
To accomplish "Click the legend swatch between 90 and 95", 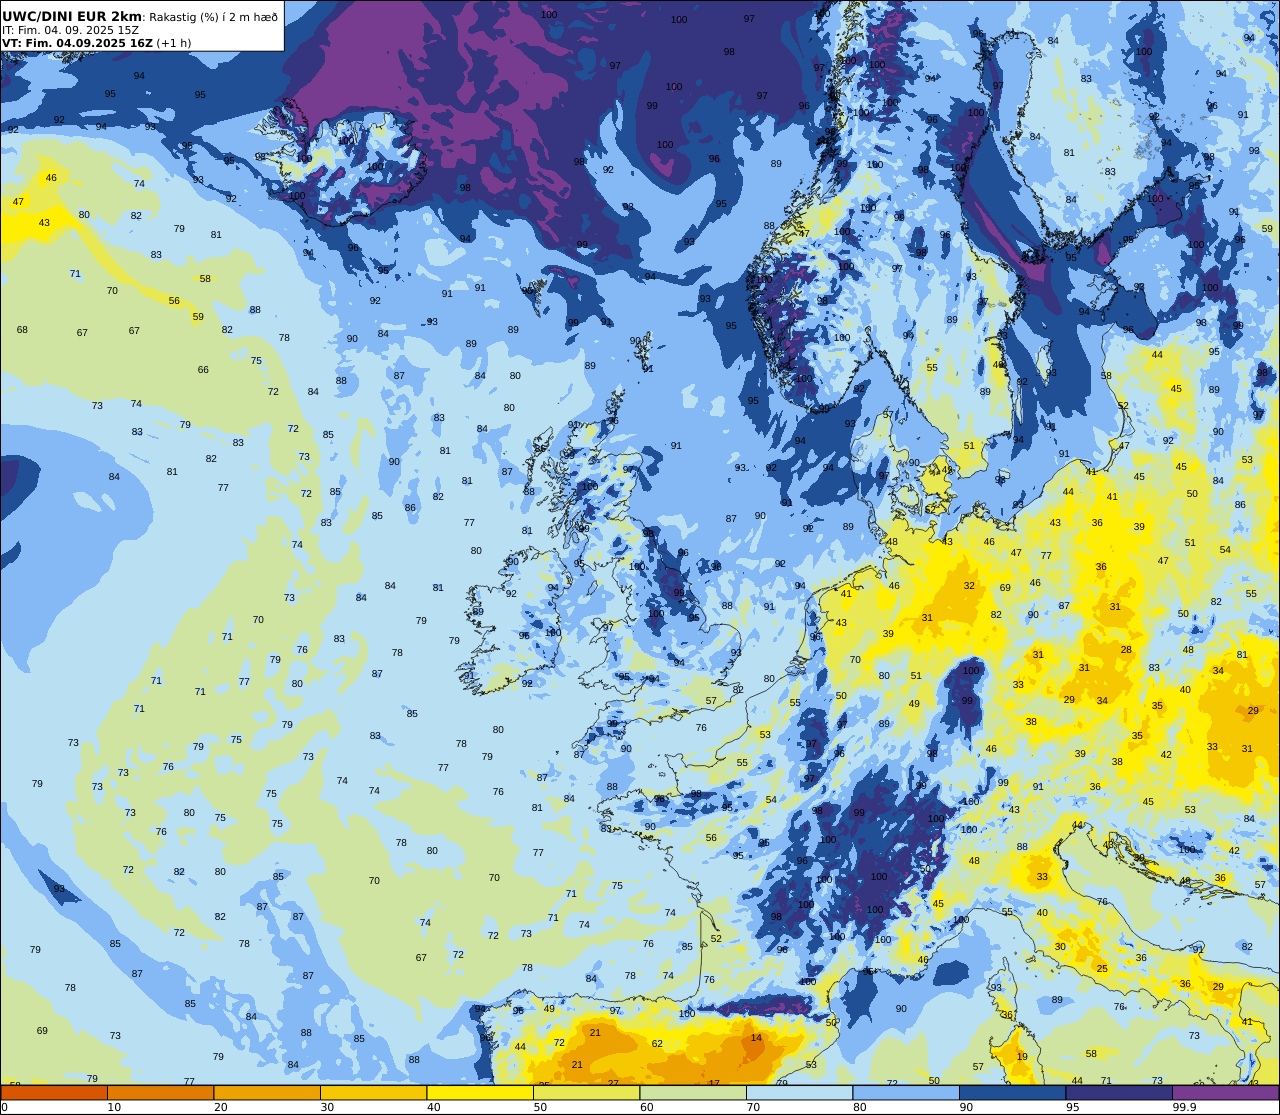I will (x=1012, y=1093).
